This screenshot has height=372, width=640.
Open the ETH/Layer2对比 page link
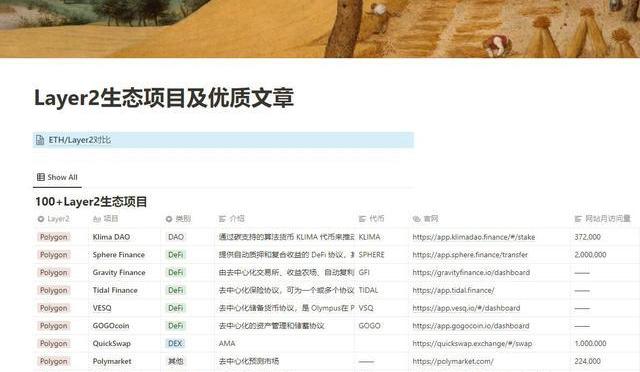coord(80,140)
